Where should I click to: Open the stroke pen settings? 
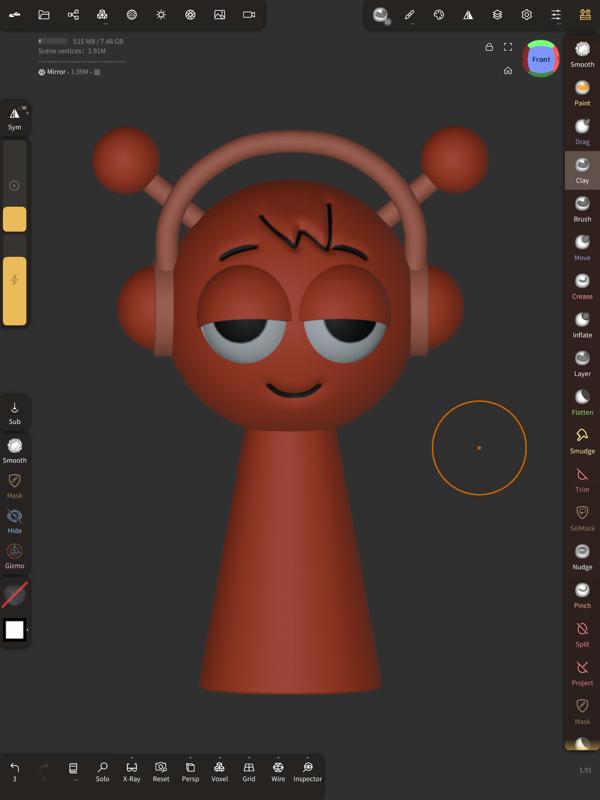pos(409,15)
